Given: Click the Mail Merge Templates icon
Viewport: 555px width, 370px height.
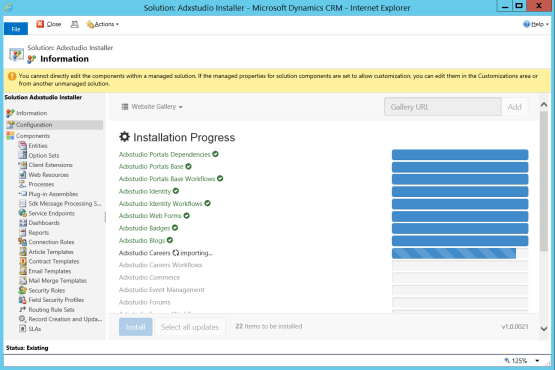Looking at the screenshot, I should 23,280.
